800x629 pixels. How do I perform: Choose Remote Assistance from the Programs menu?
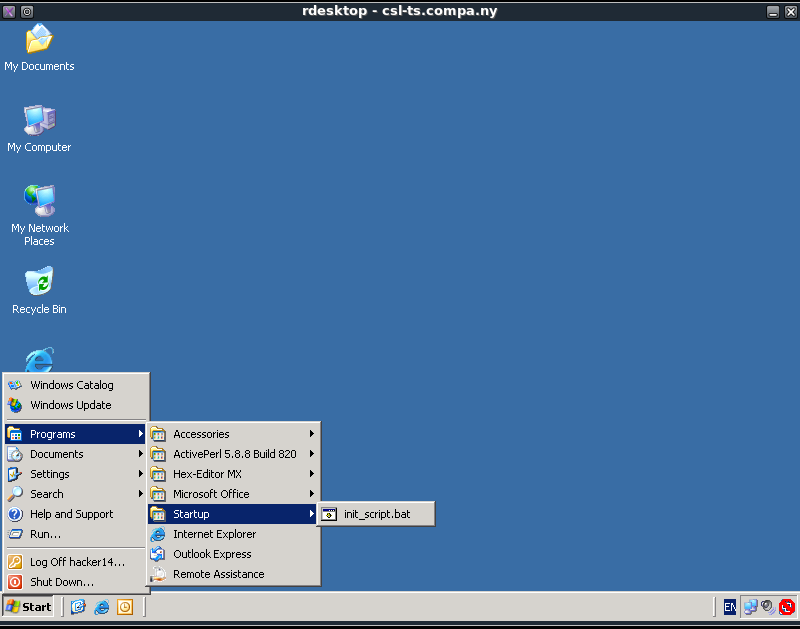coord(218,574)
